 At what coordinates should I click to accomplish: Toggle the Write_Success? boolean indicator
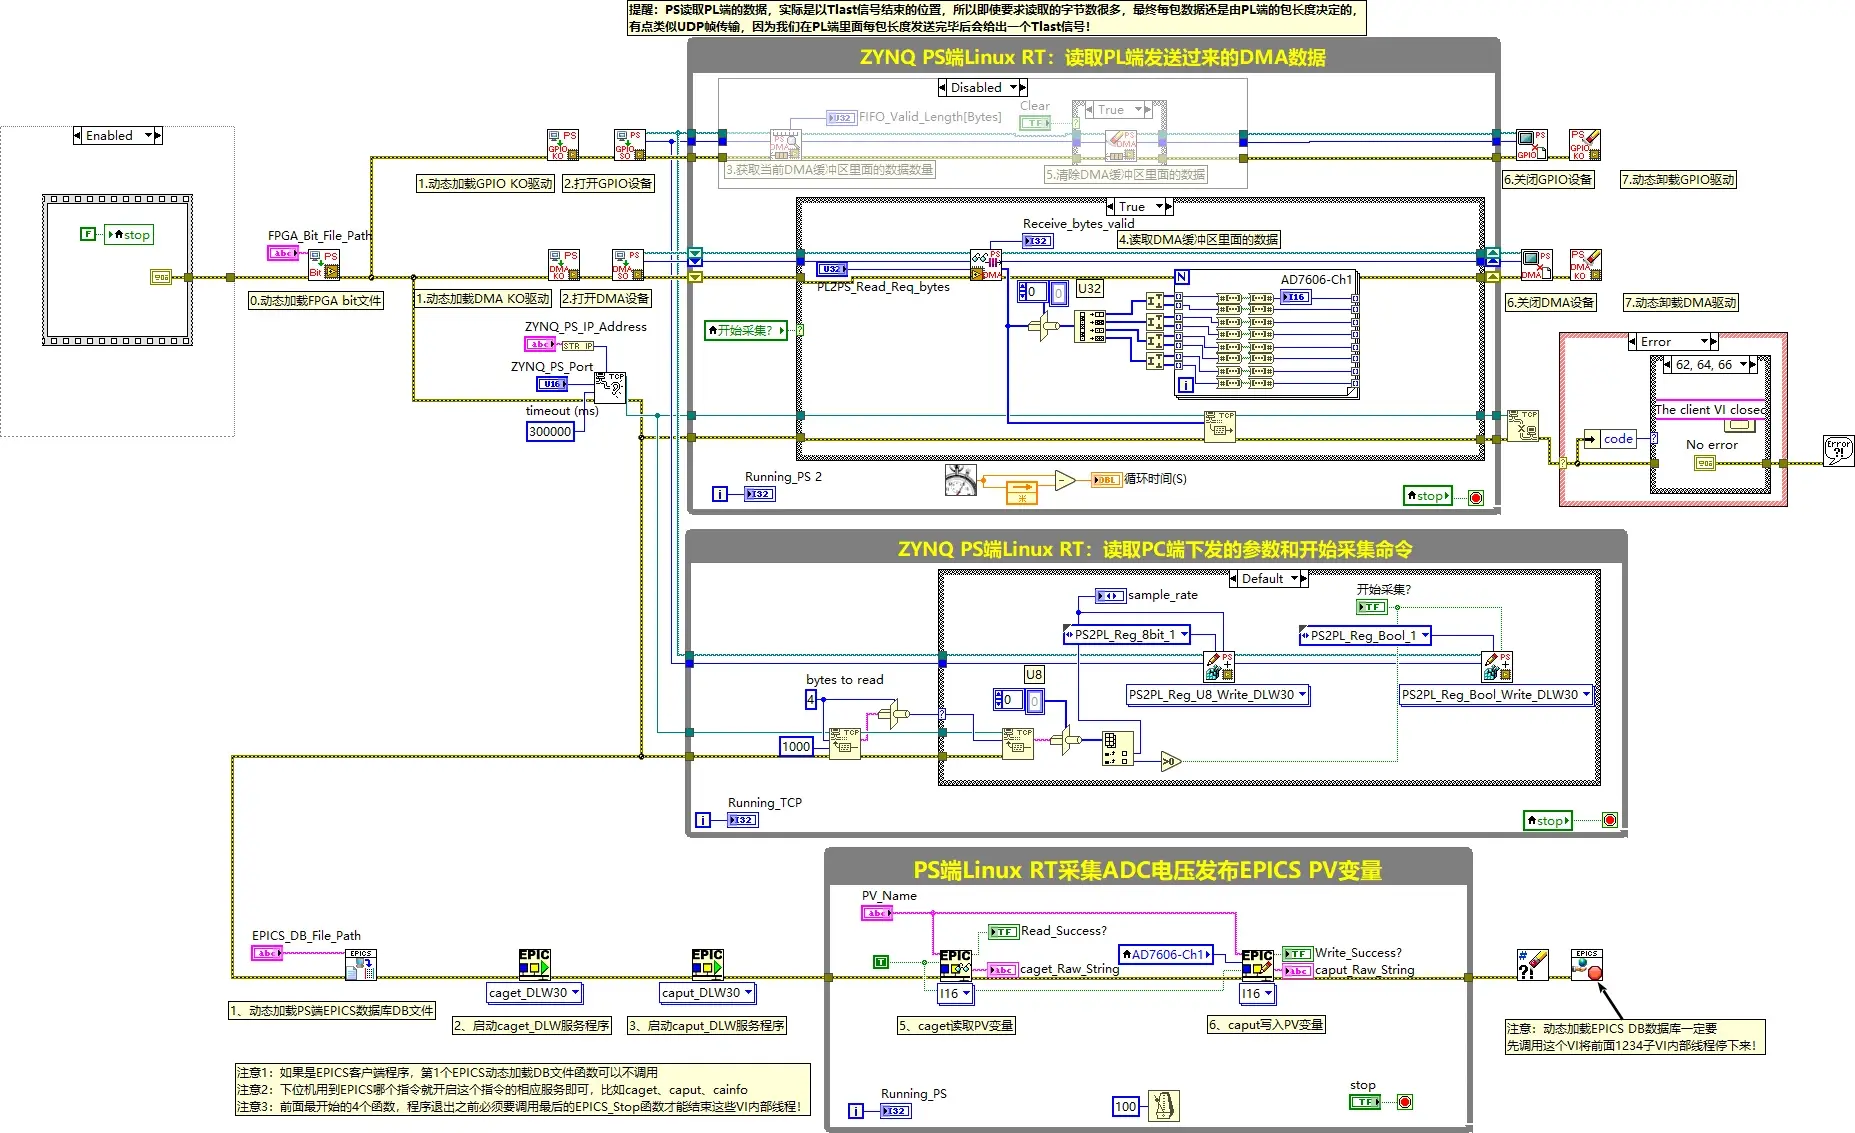[1297, 954]
